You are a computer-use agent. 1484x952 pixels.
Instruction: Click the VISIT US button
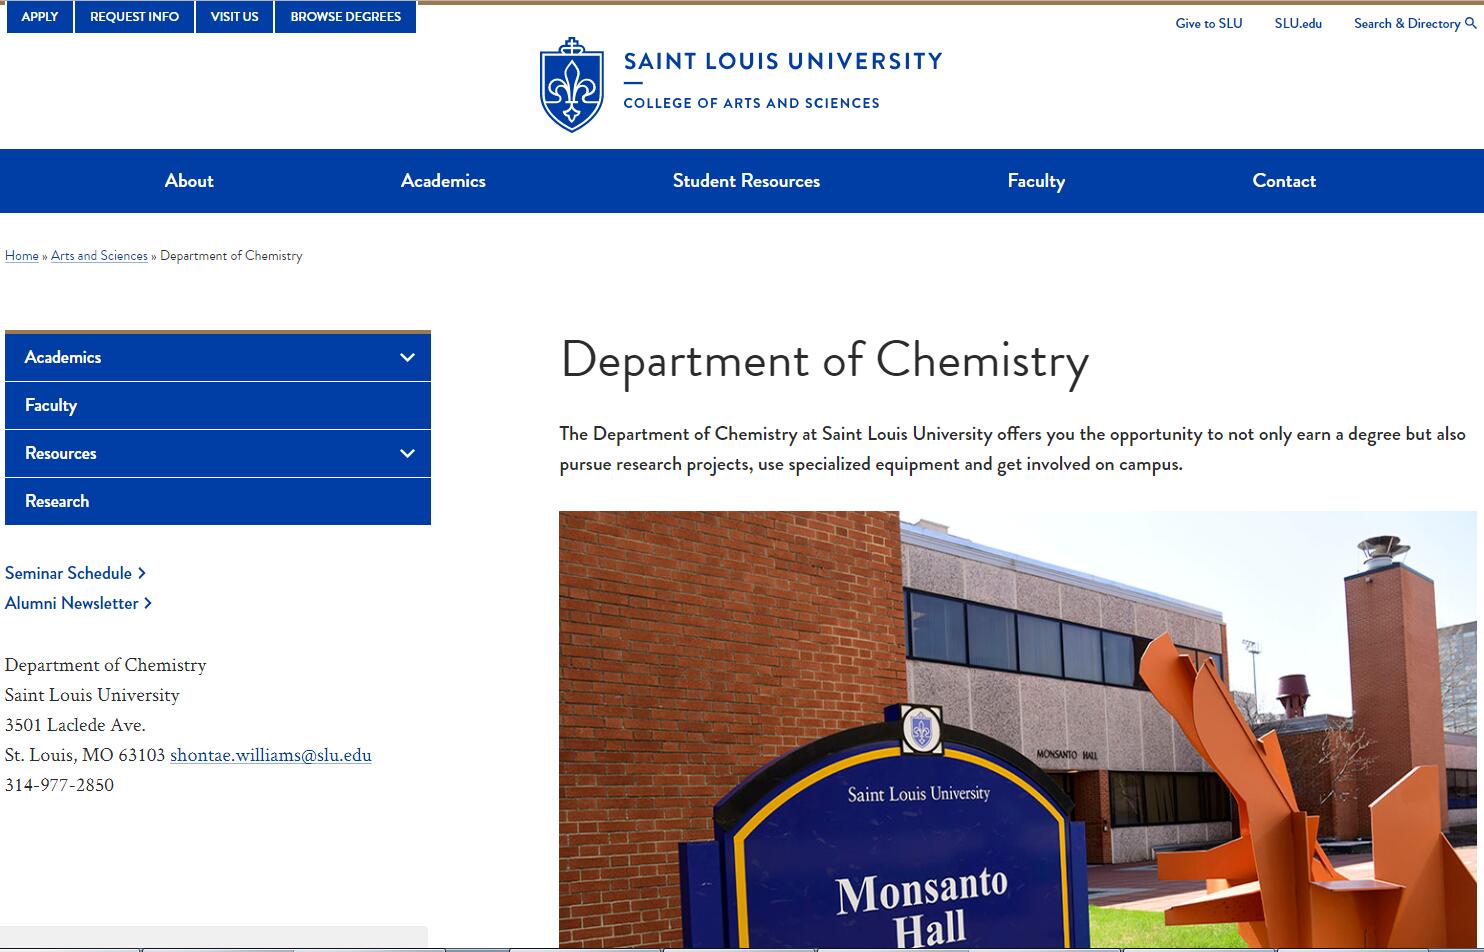(235, 17)
